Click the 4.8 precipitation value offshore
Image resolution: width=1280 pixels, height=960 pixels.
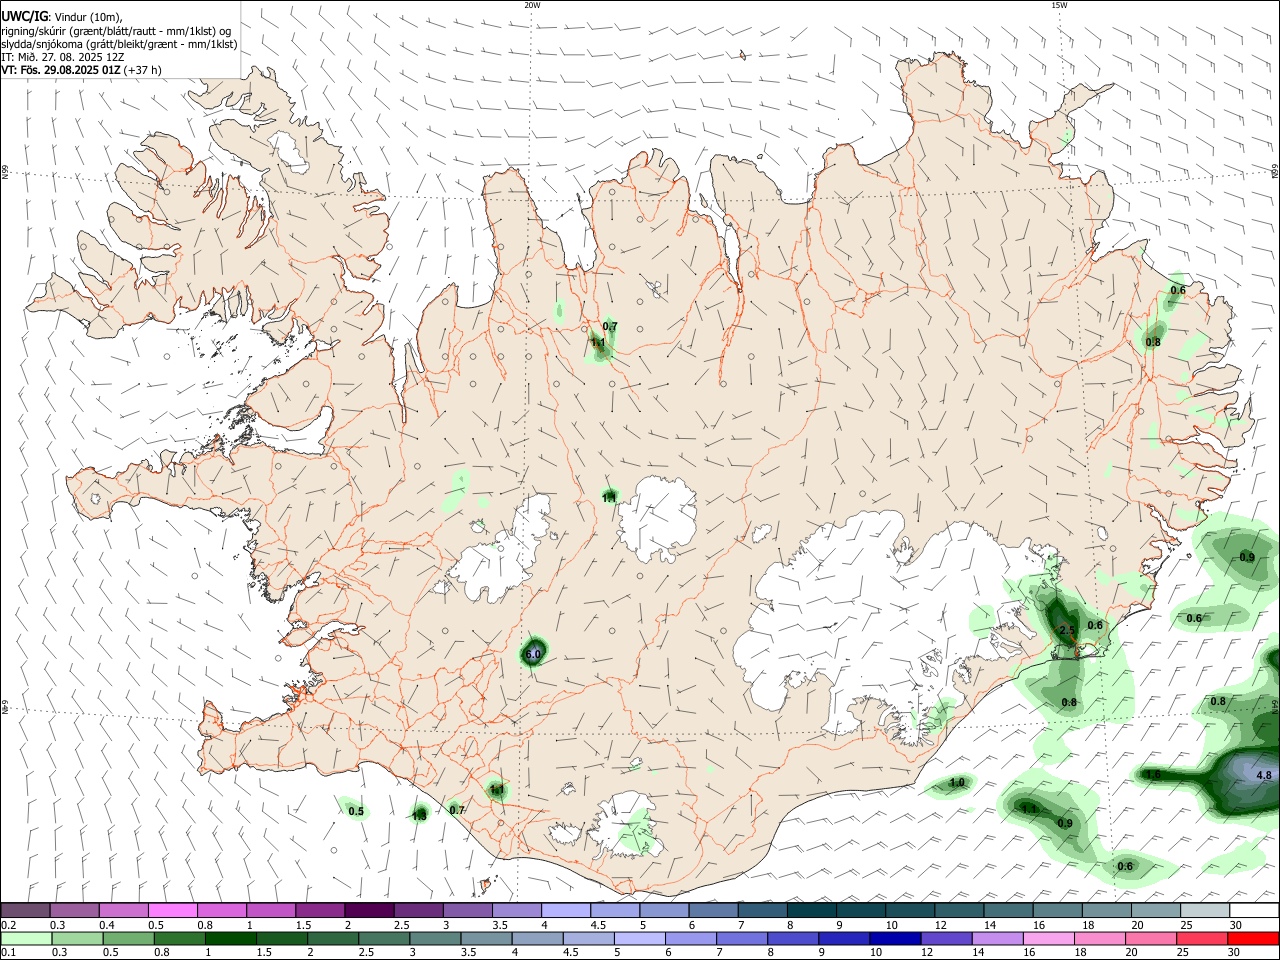point(1263,775)
